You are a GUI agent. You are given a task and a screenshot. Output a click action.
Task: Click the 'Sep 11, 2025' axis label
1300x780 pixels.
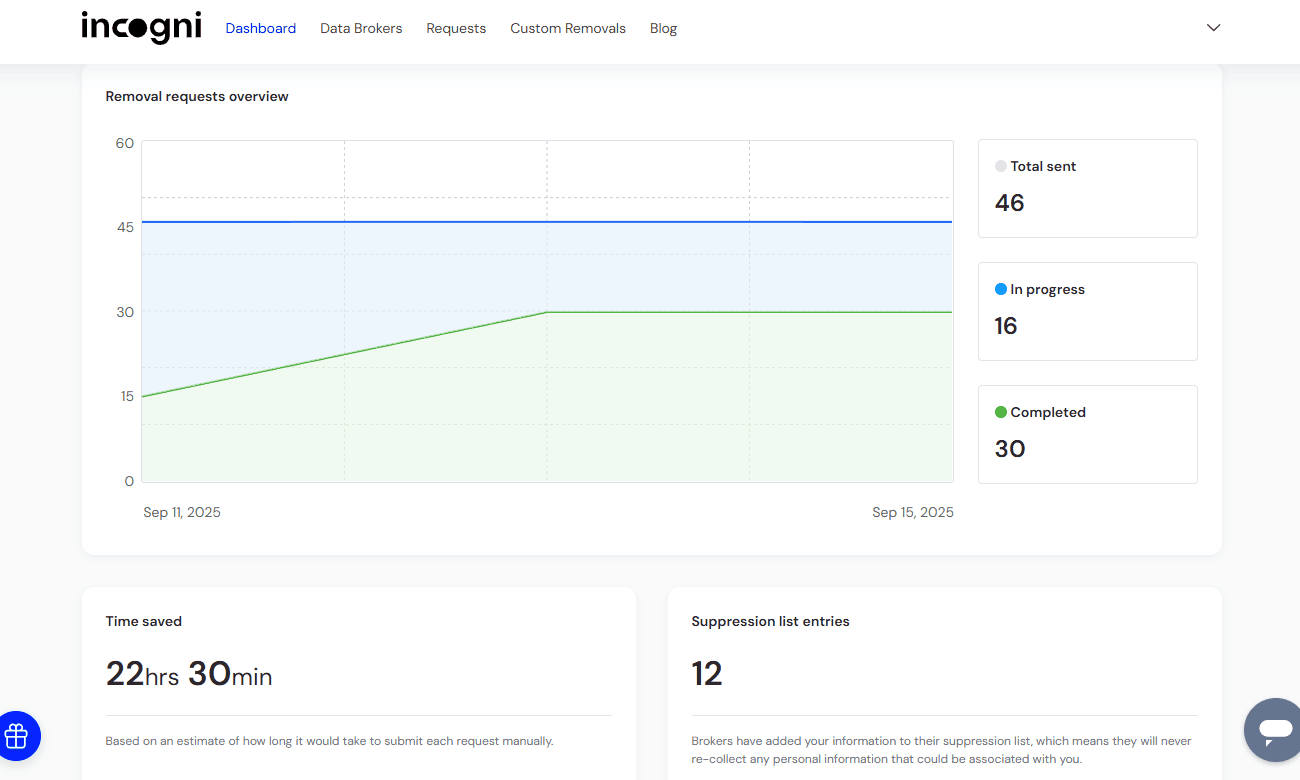(182, 512)
